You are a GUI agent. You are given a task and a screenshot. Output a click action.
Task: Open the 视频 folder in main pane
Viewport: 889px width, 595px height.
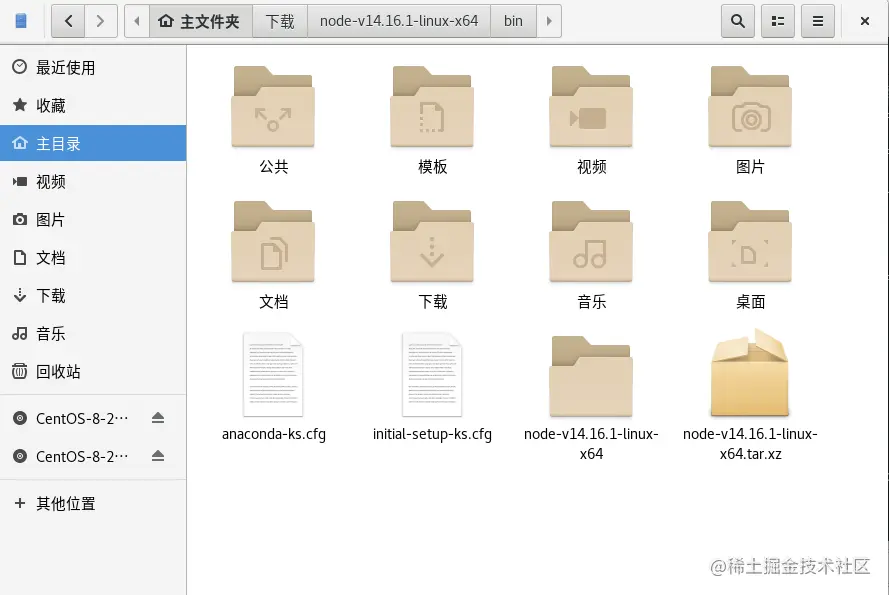point(590,107)
